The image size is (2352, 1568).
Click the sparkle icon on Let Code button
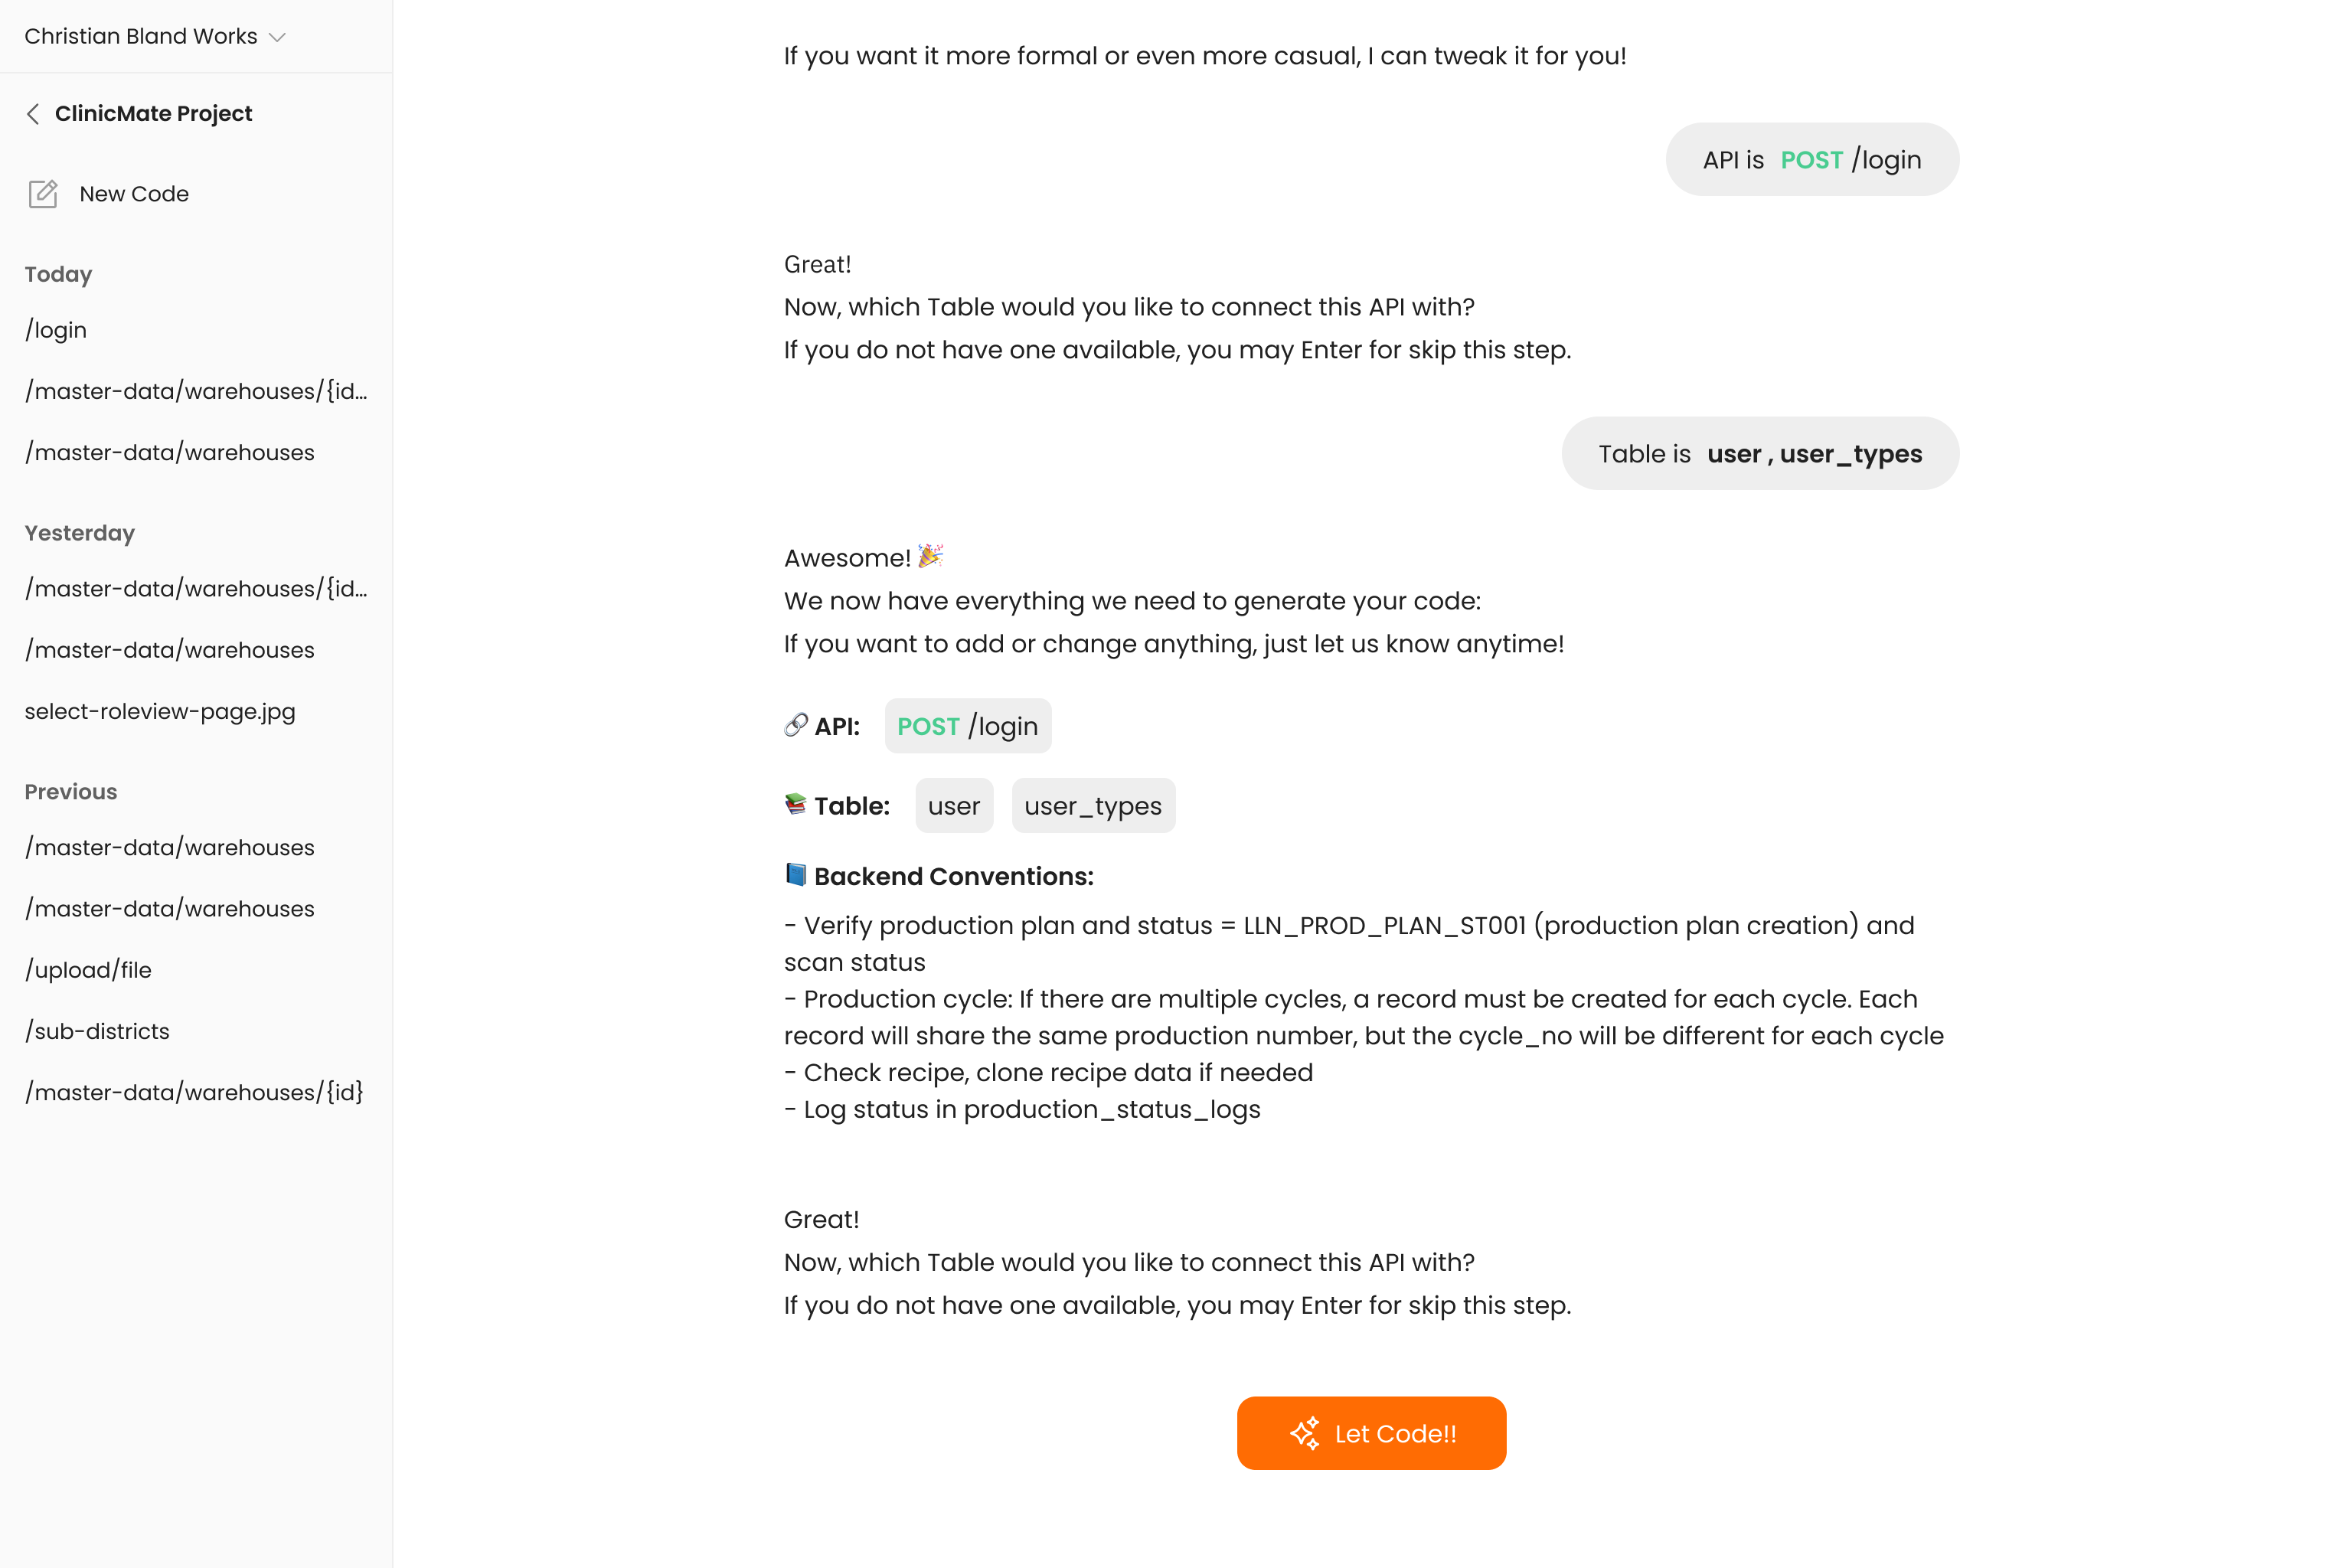point(1304,1433)
